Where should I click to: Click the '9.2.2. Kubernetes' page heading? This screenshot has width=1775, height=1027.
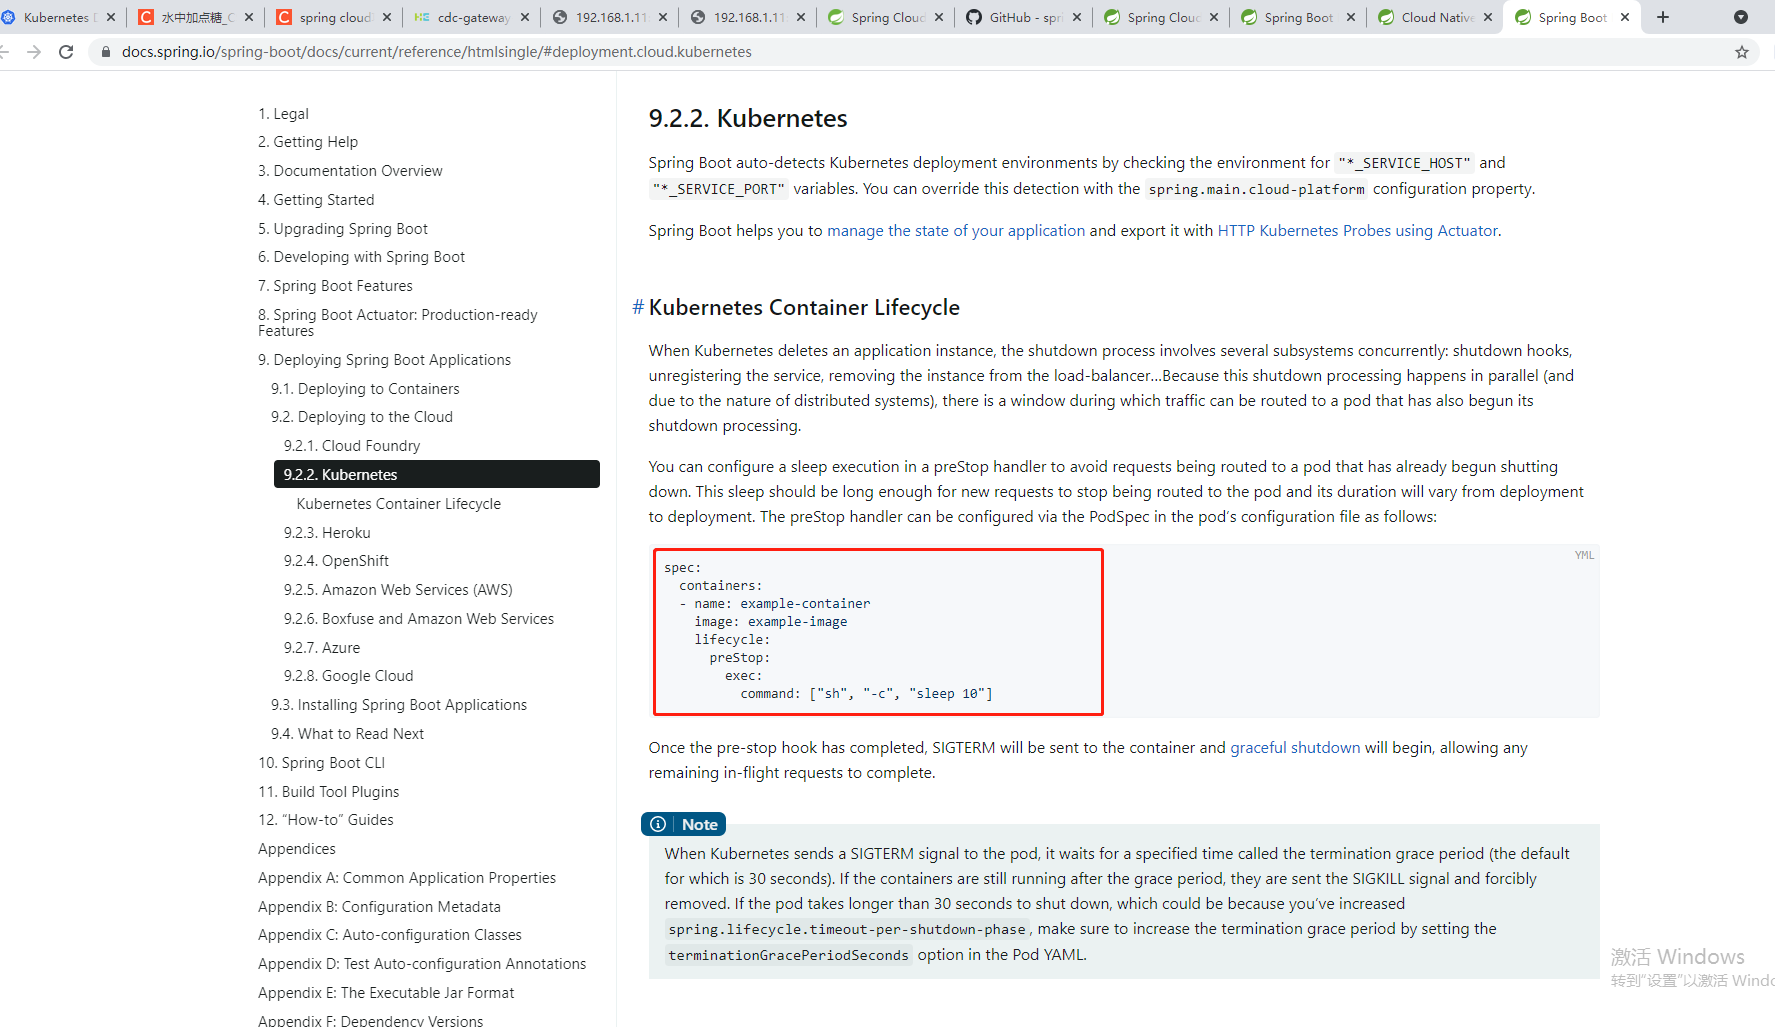click(748, 118)
